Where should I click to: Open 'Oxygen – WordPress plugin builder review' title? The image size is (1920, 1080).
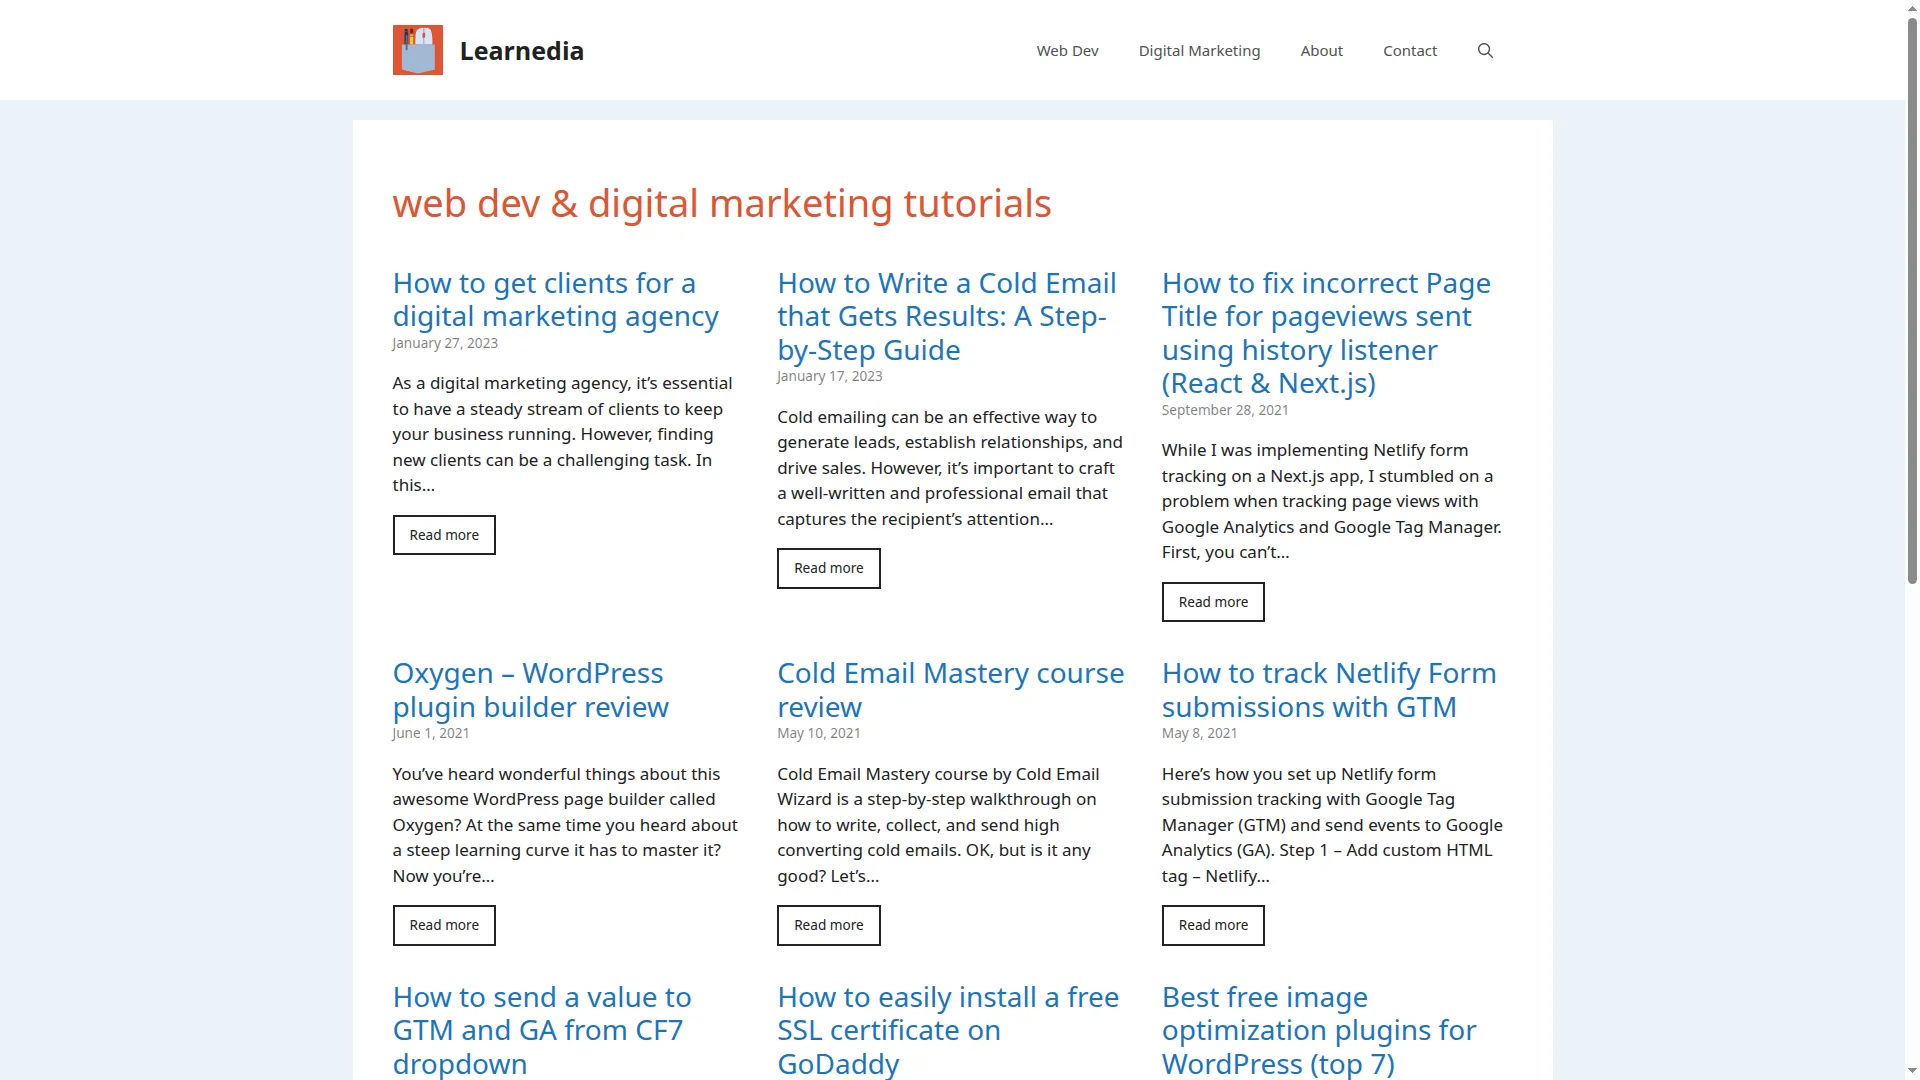coord(530,690)
